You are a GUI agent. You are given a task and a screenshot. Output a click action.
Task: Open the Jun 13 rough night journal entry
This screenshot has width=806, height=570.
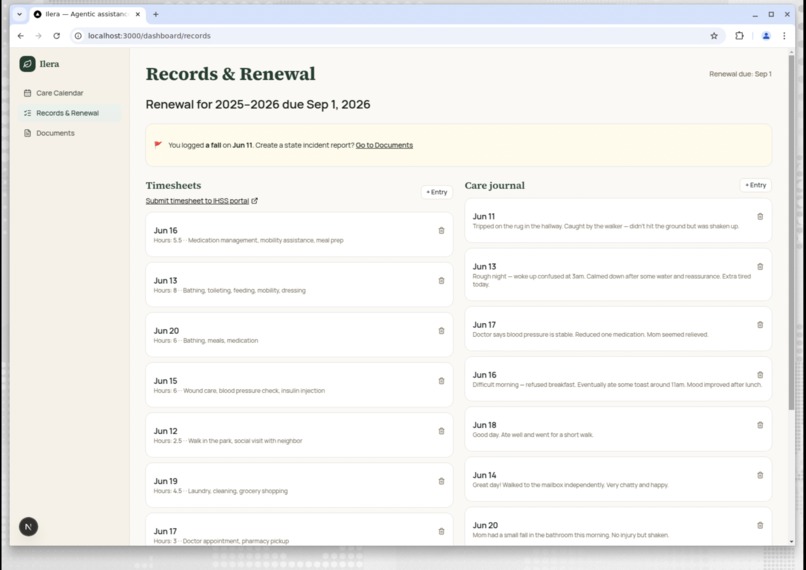(x=618, y=274)
